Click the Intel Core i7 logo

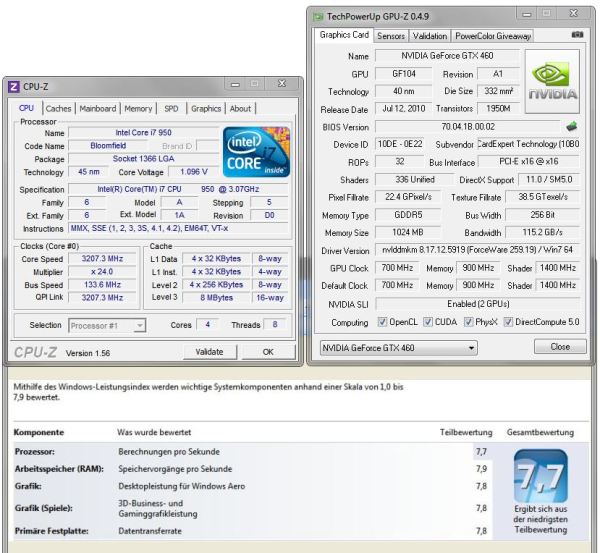click(255, 151)
